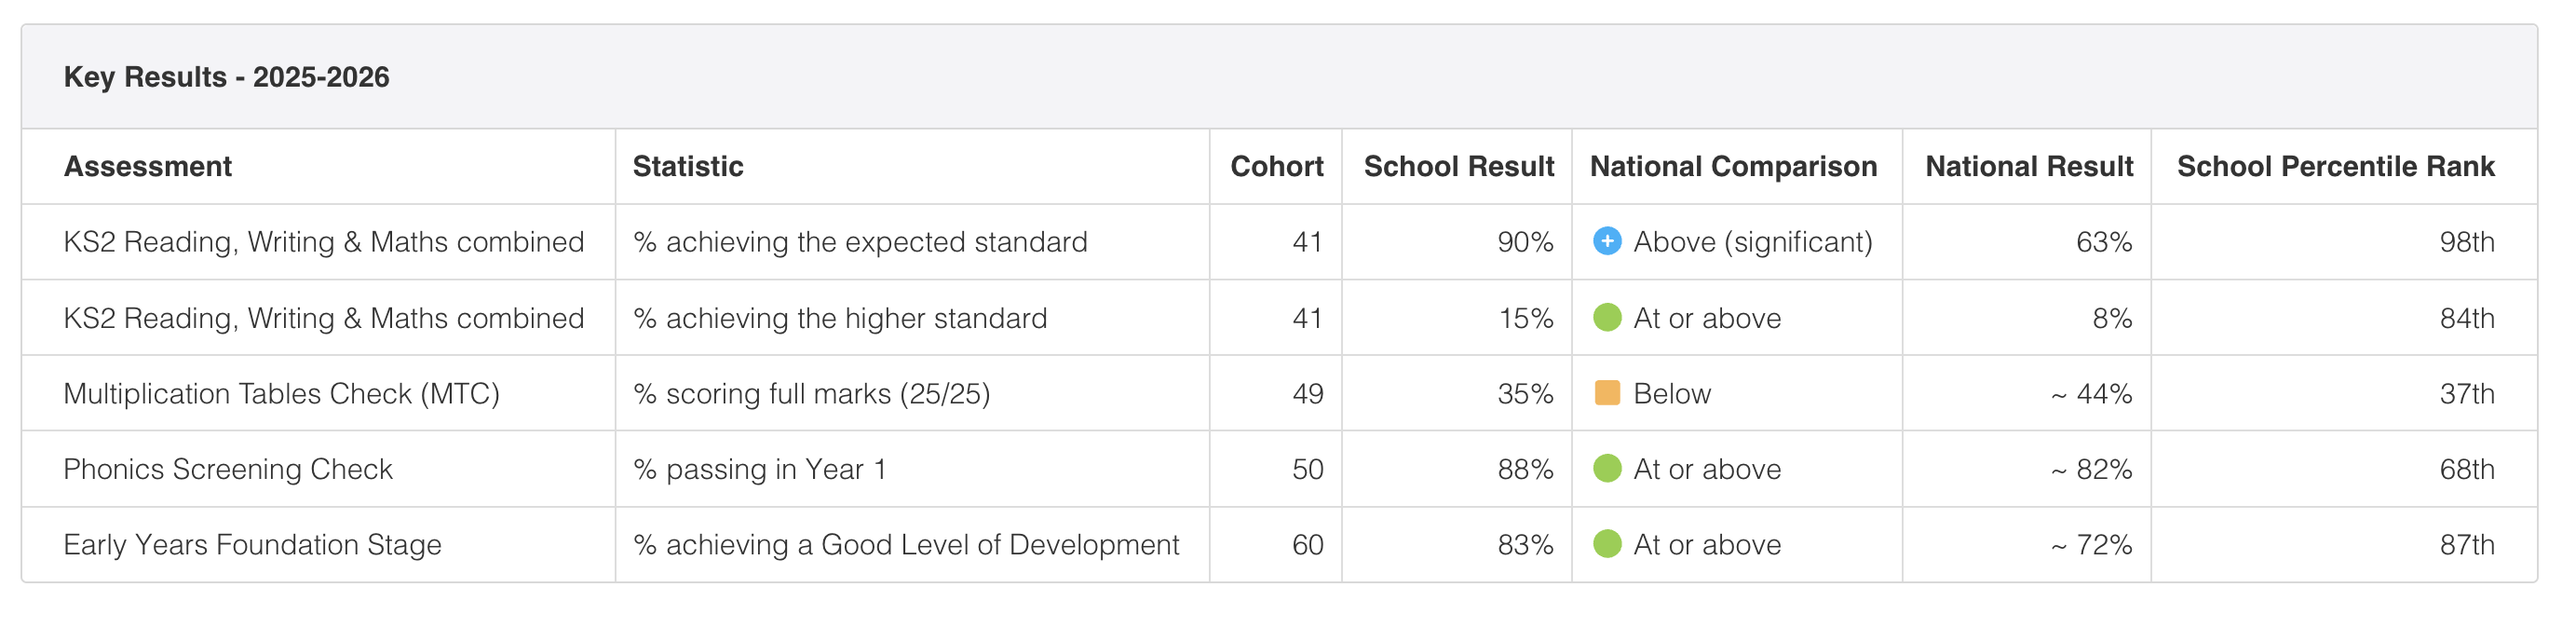Select the 98th percentile rank cell

click(x=2466, y=242)
